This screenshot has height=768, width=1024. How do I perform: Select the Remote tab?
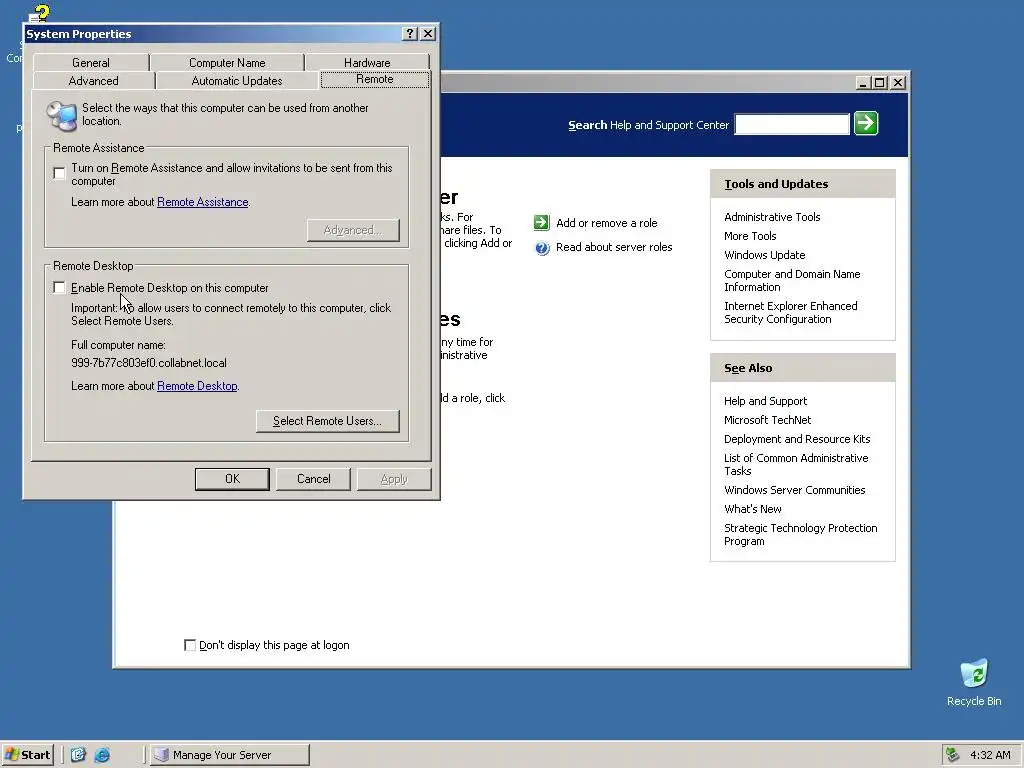pos(375,79)
